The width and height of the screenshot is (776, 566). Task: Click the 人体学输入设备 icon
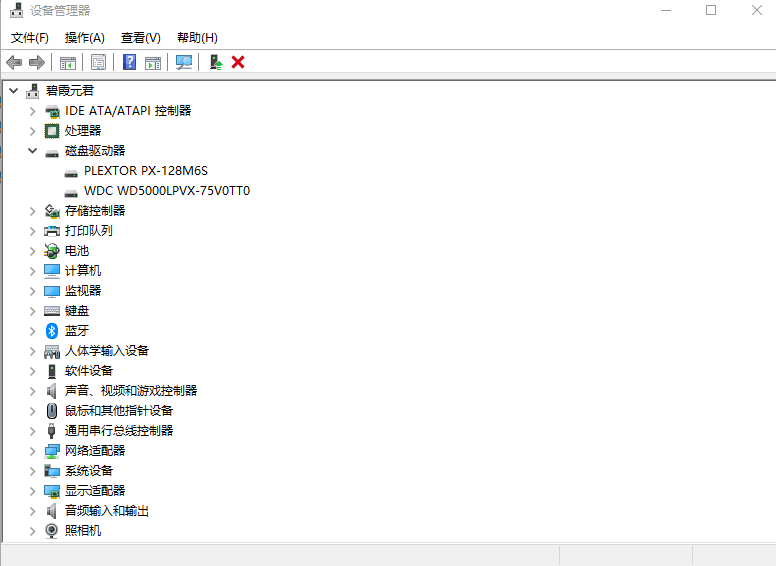pyautogui.click(x=52, y=351)
